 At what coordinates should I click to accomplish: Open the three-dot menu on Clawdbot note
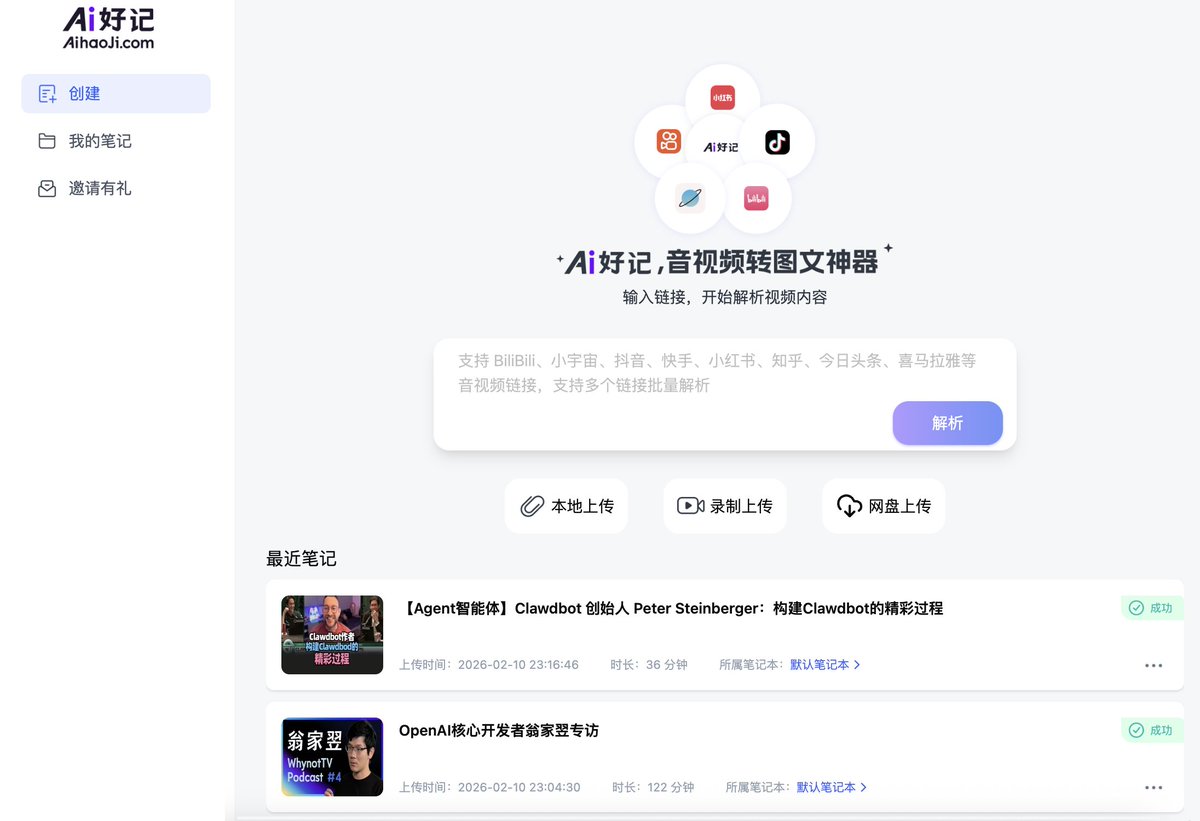[1154, 665]
